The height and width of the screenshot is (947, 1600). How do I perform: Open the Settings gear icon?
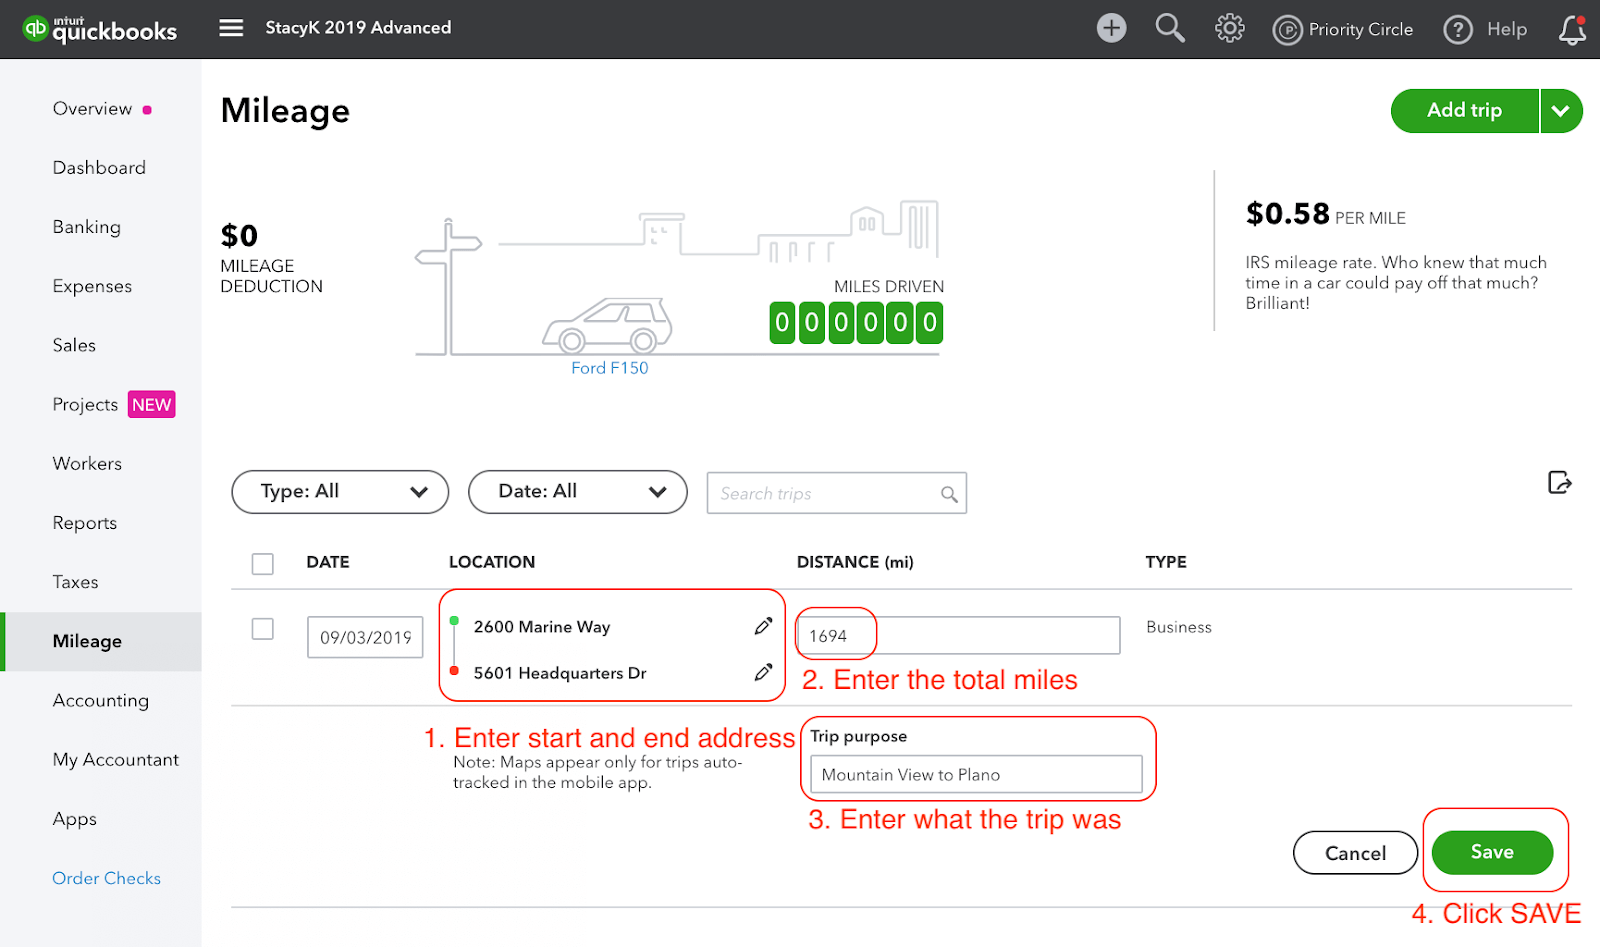click(x=1230, y=28)
